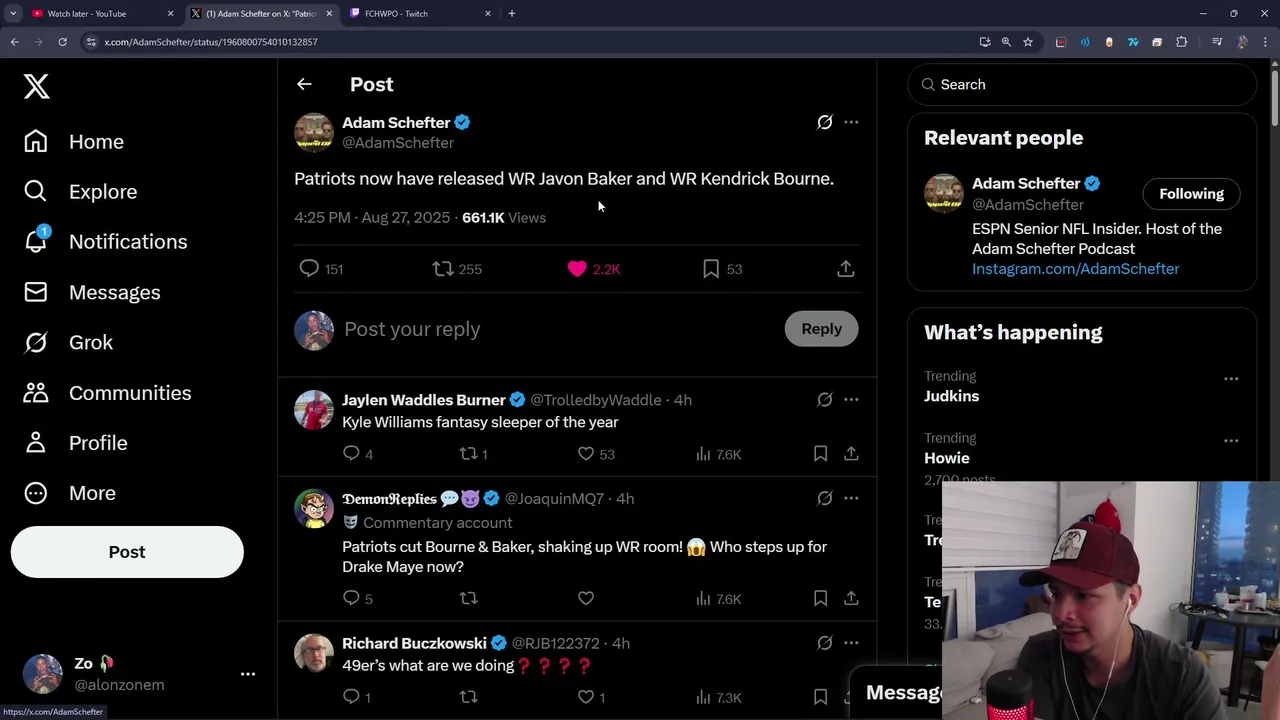Open account menu dots beside Zo

coord(248,674)
